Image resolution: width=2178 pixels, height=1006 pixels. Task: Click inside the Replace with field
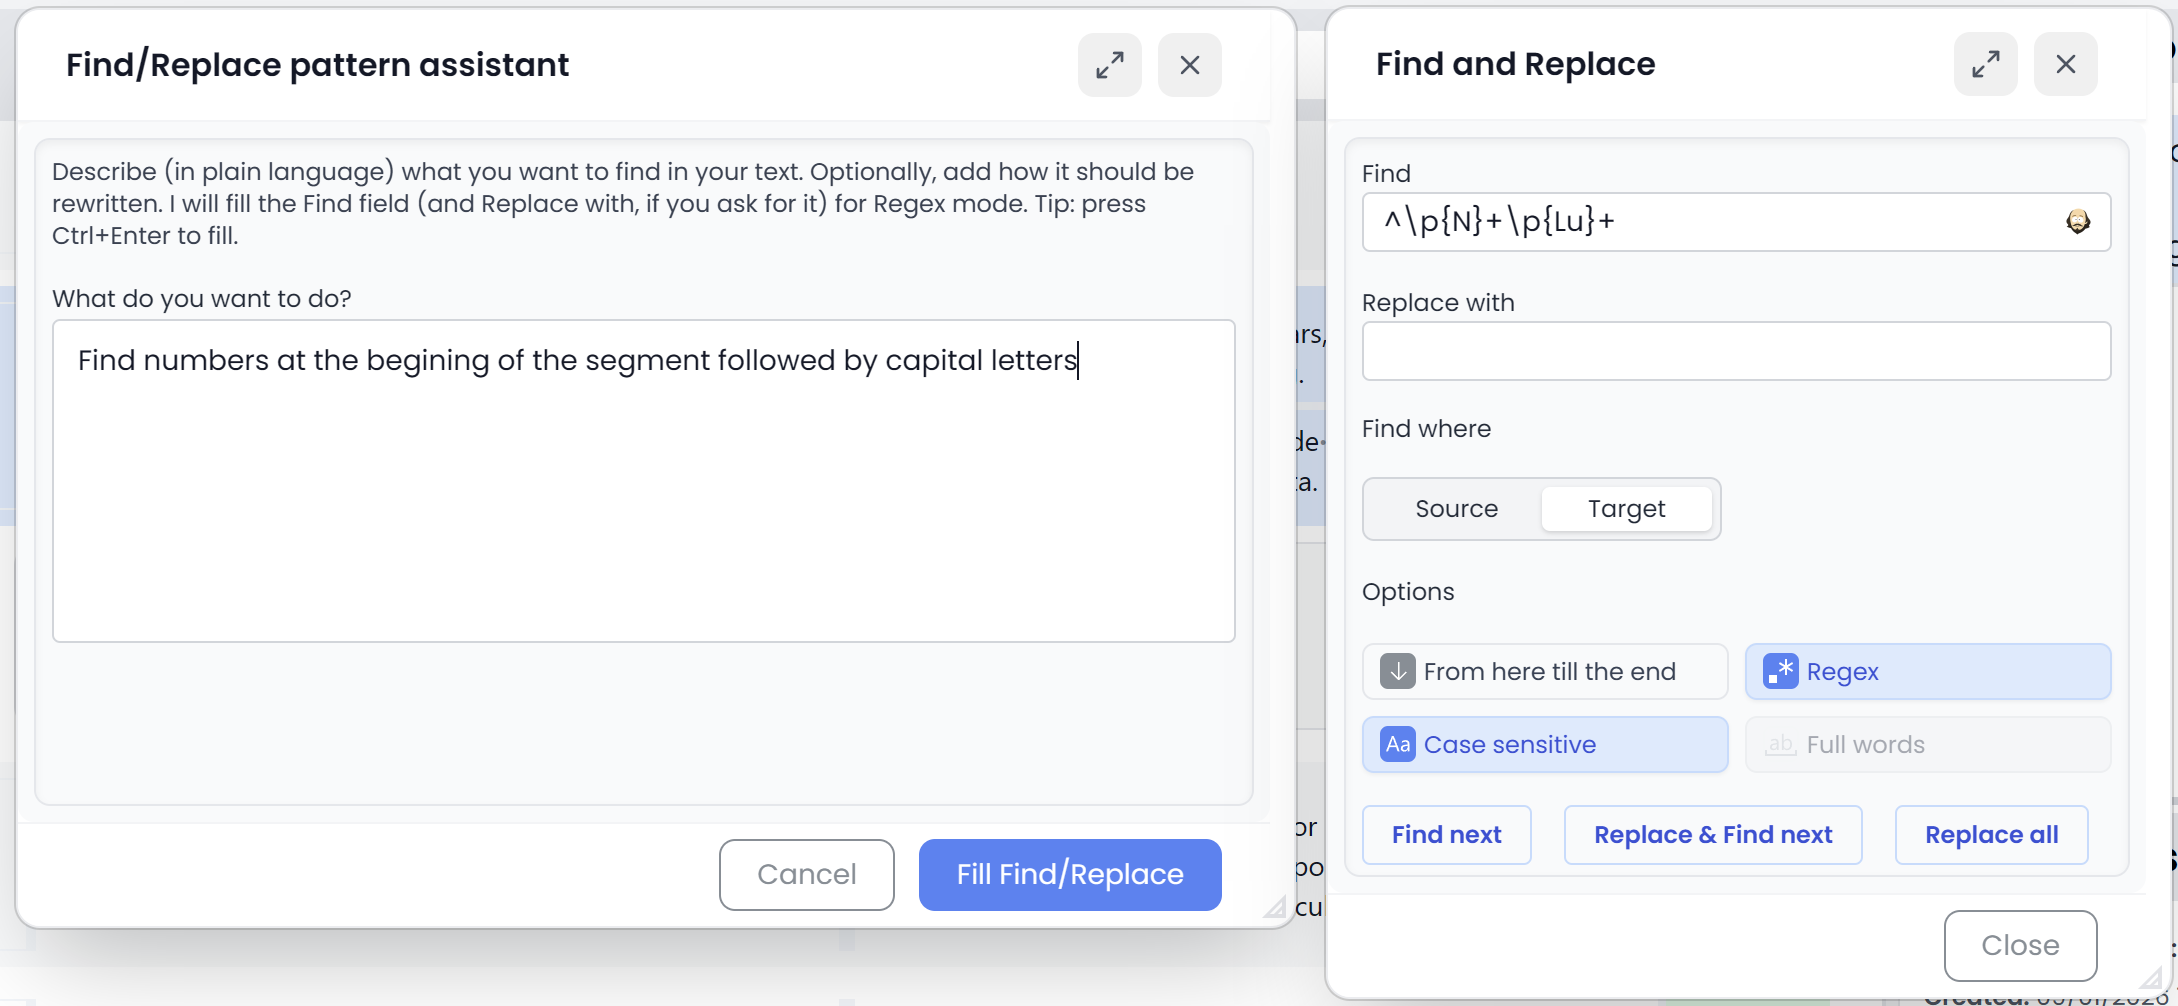1735,351
